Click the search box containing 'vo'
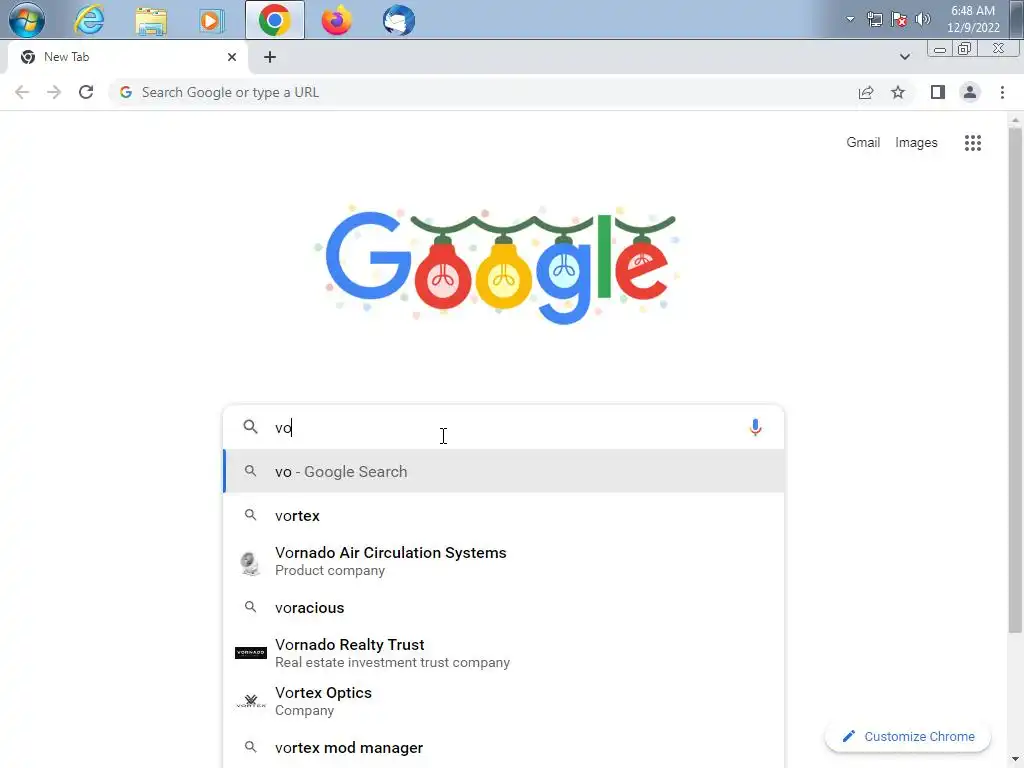1024x768 pixels. tap(503, 427)
